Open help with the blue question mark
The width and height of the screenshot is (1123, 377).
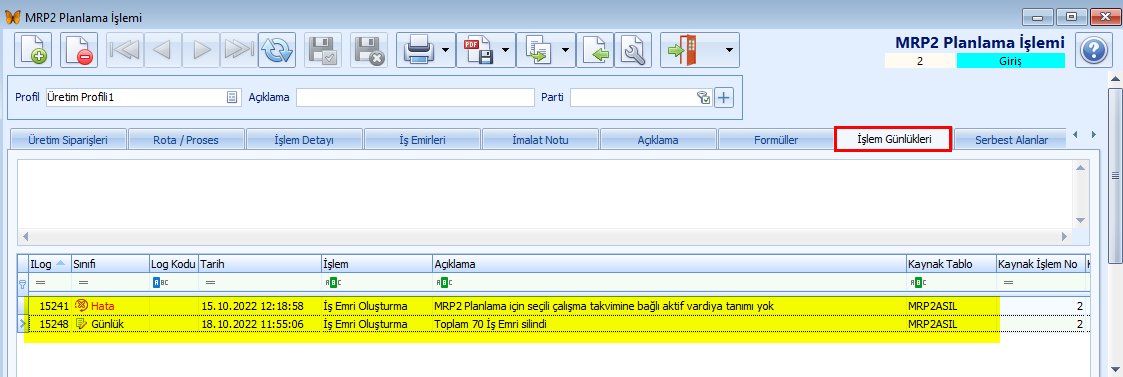pyautogui.click(x=1093, y=51)
